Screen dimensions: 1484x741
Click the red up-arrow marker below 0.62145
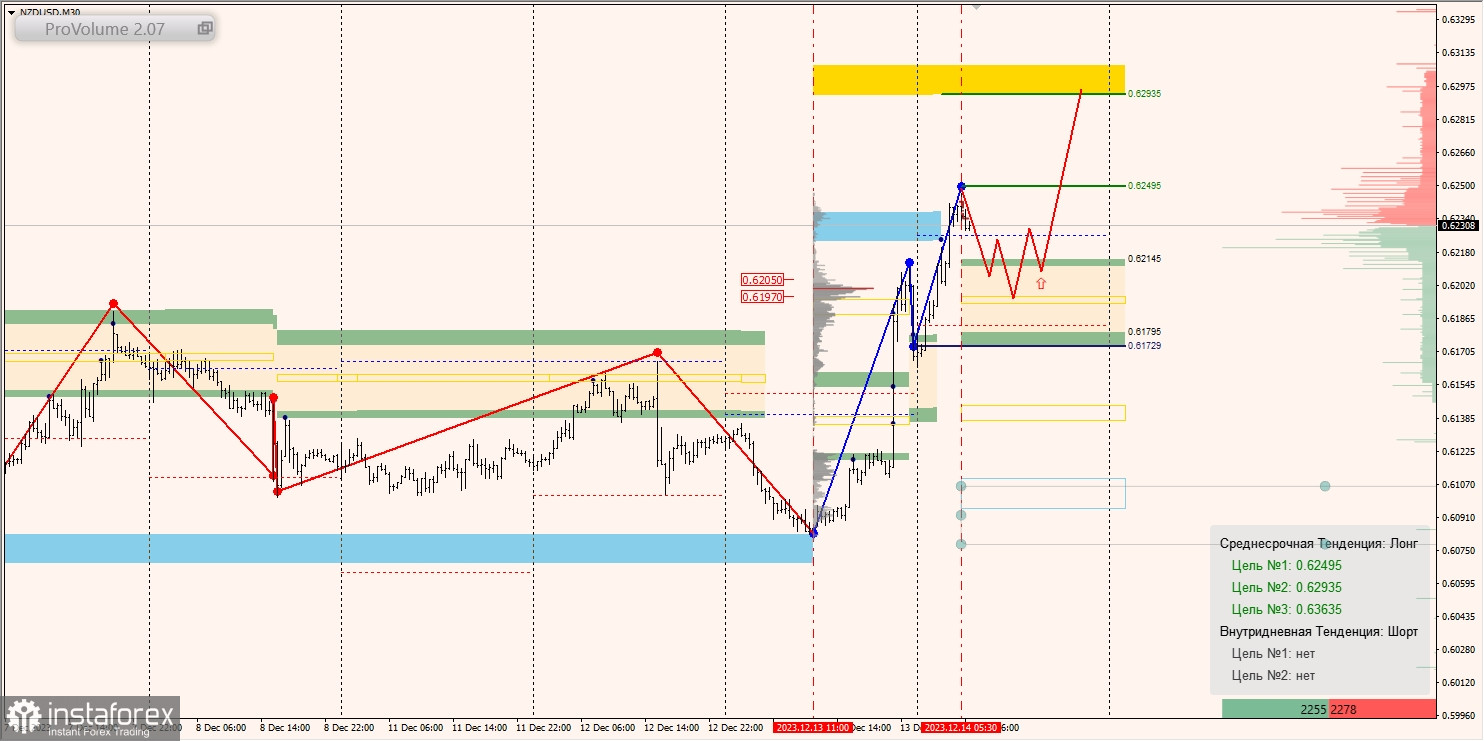[1040, 284]
